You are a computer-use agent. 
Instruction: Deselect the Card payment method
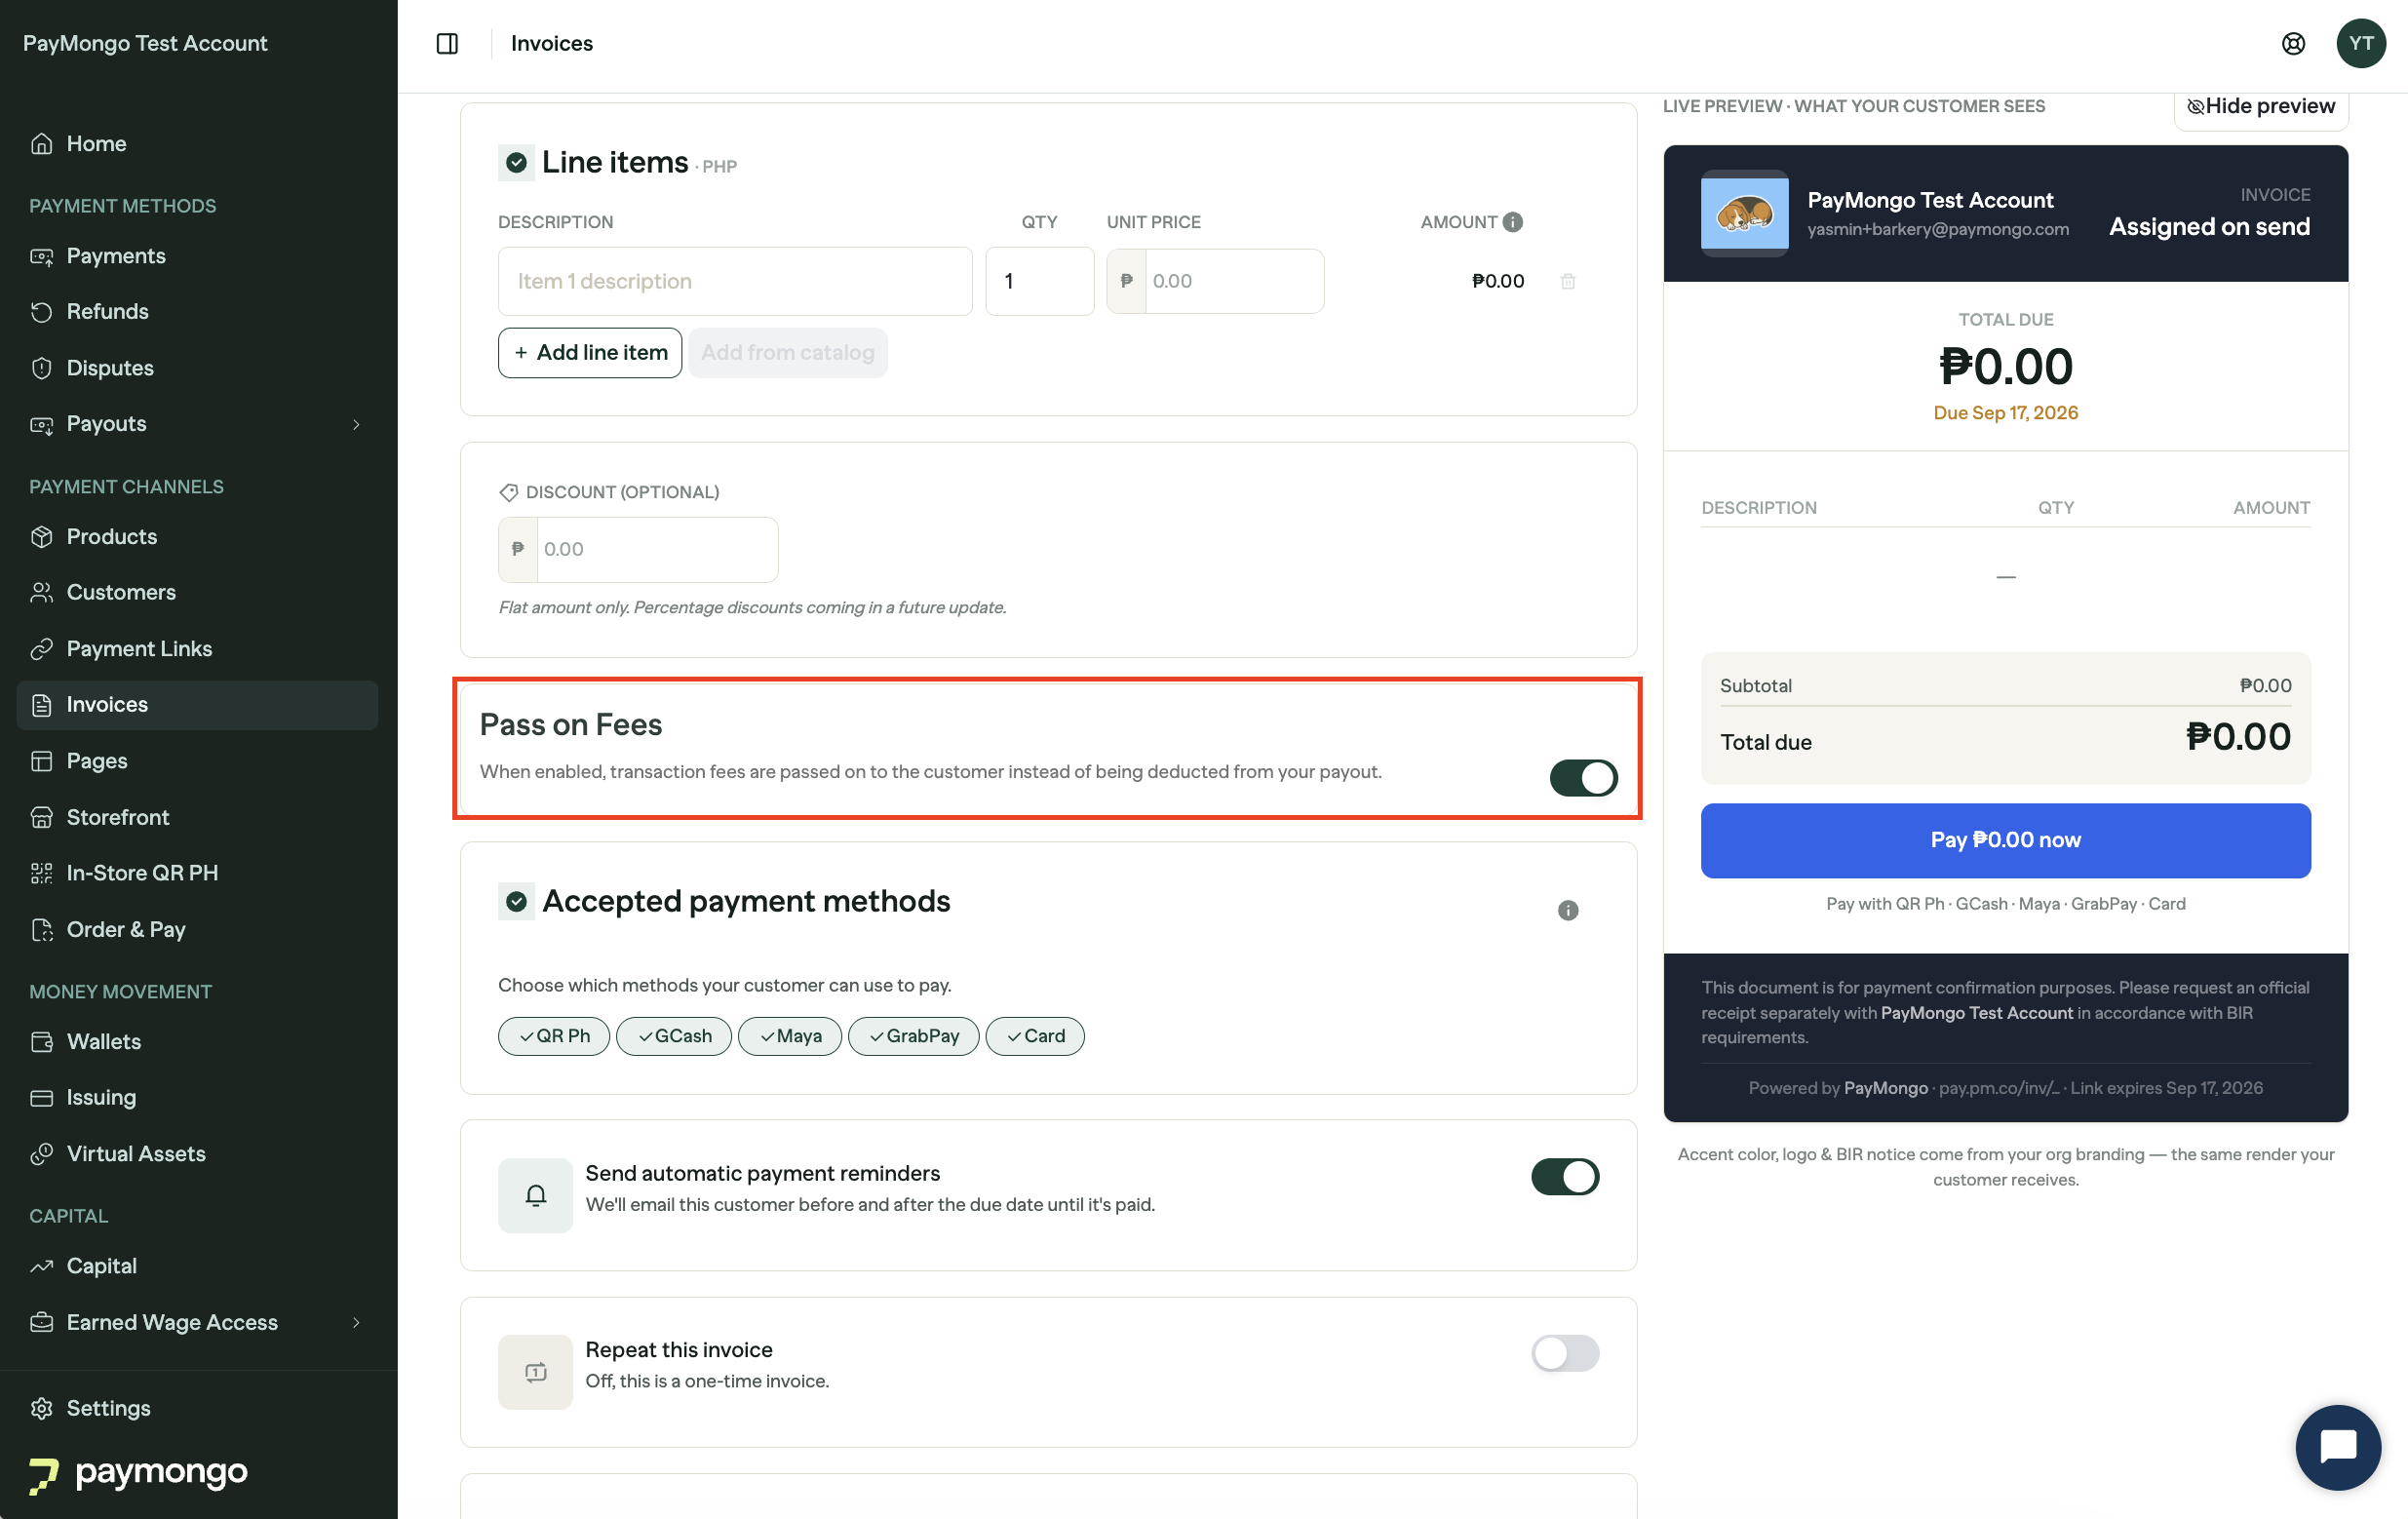coord(1035,1036)
